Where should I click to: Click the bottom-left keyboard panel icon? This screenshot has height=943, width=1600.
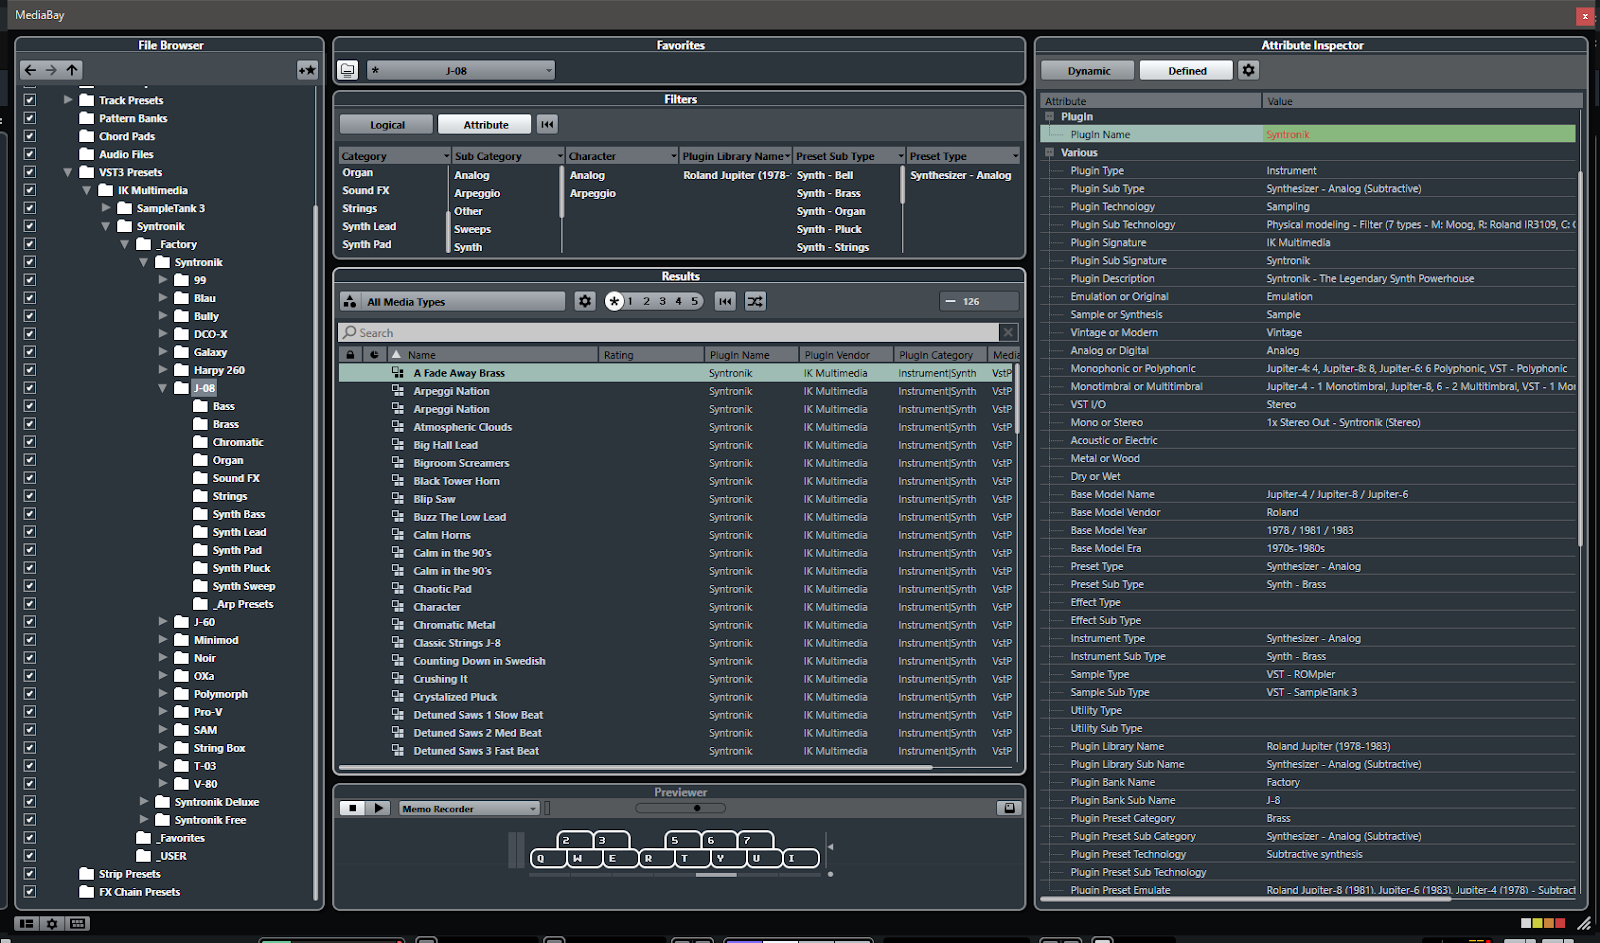(78, 924)
